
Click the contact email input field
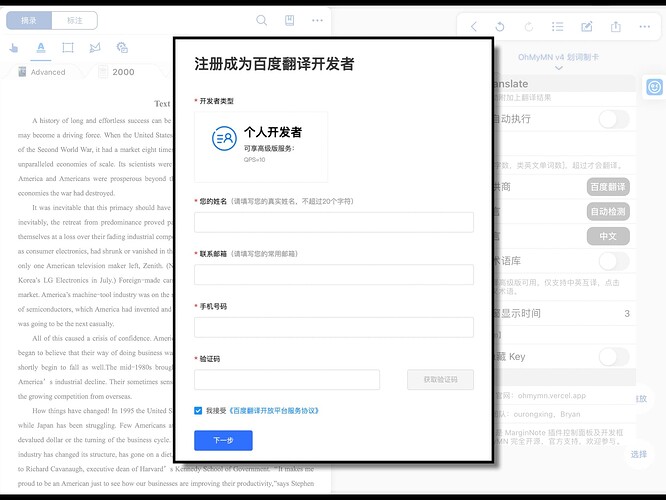coord(334,274)
